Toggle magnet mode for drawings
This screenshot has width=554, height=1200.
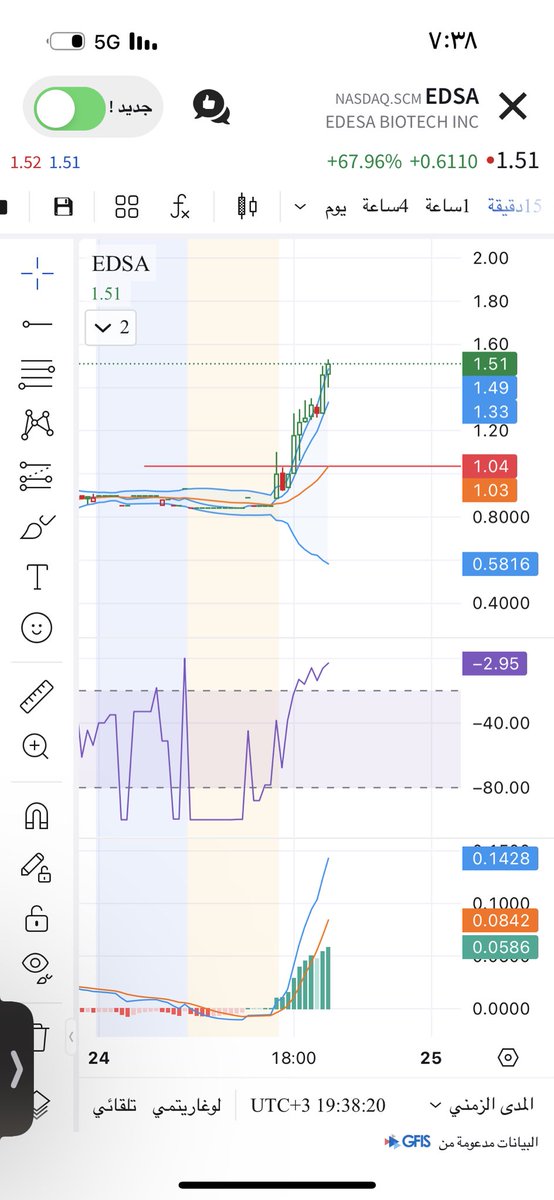tap(37, 815)
